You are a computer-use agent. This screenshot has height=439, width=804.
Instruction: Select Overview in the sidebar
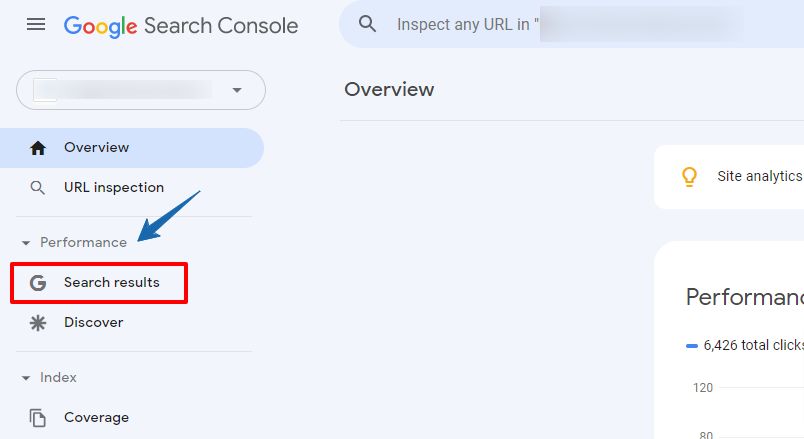[132, 148]
